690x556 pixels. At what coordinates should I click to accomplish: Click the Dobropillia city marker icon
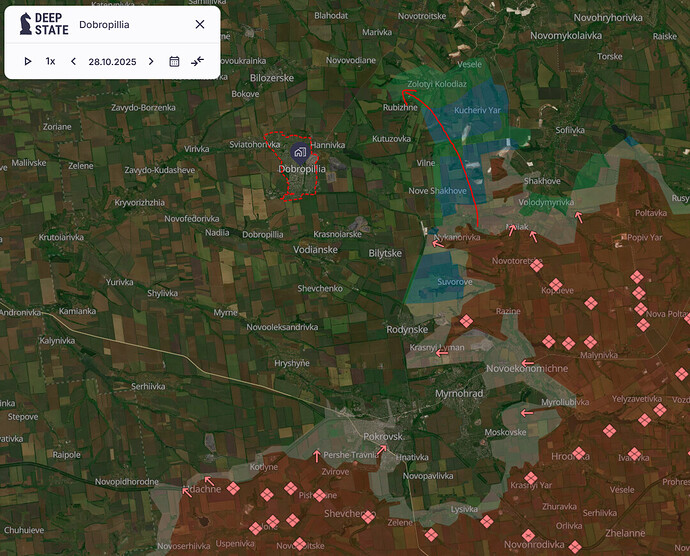click(299, 152)
